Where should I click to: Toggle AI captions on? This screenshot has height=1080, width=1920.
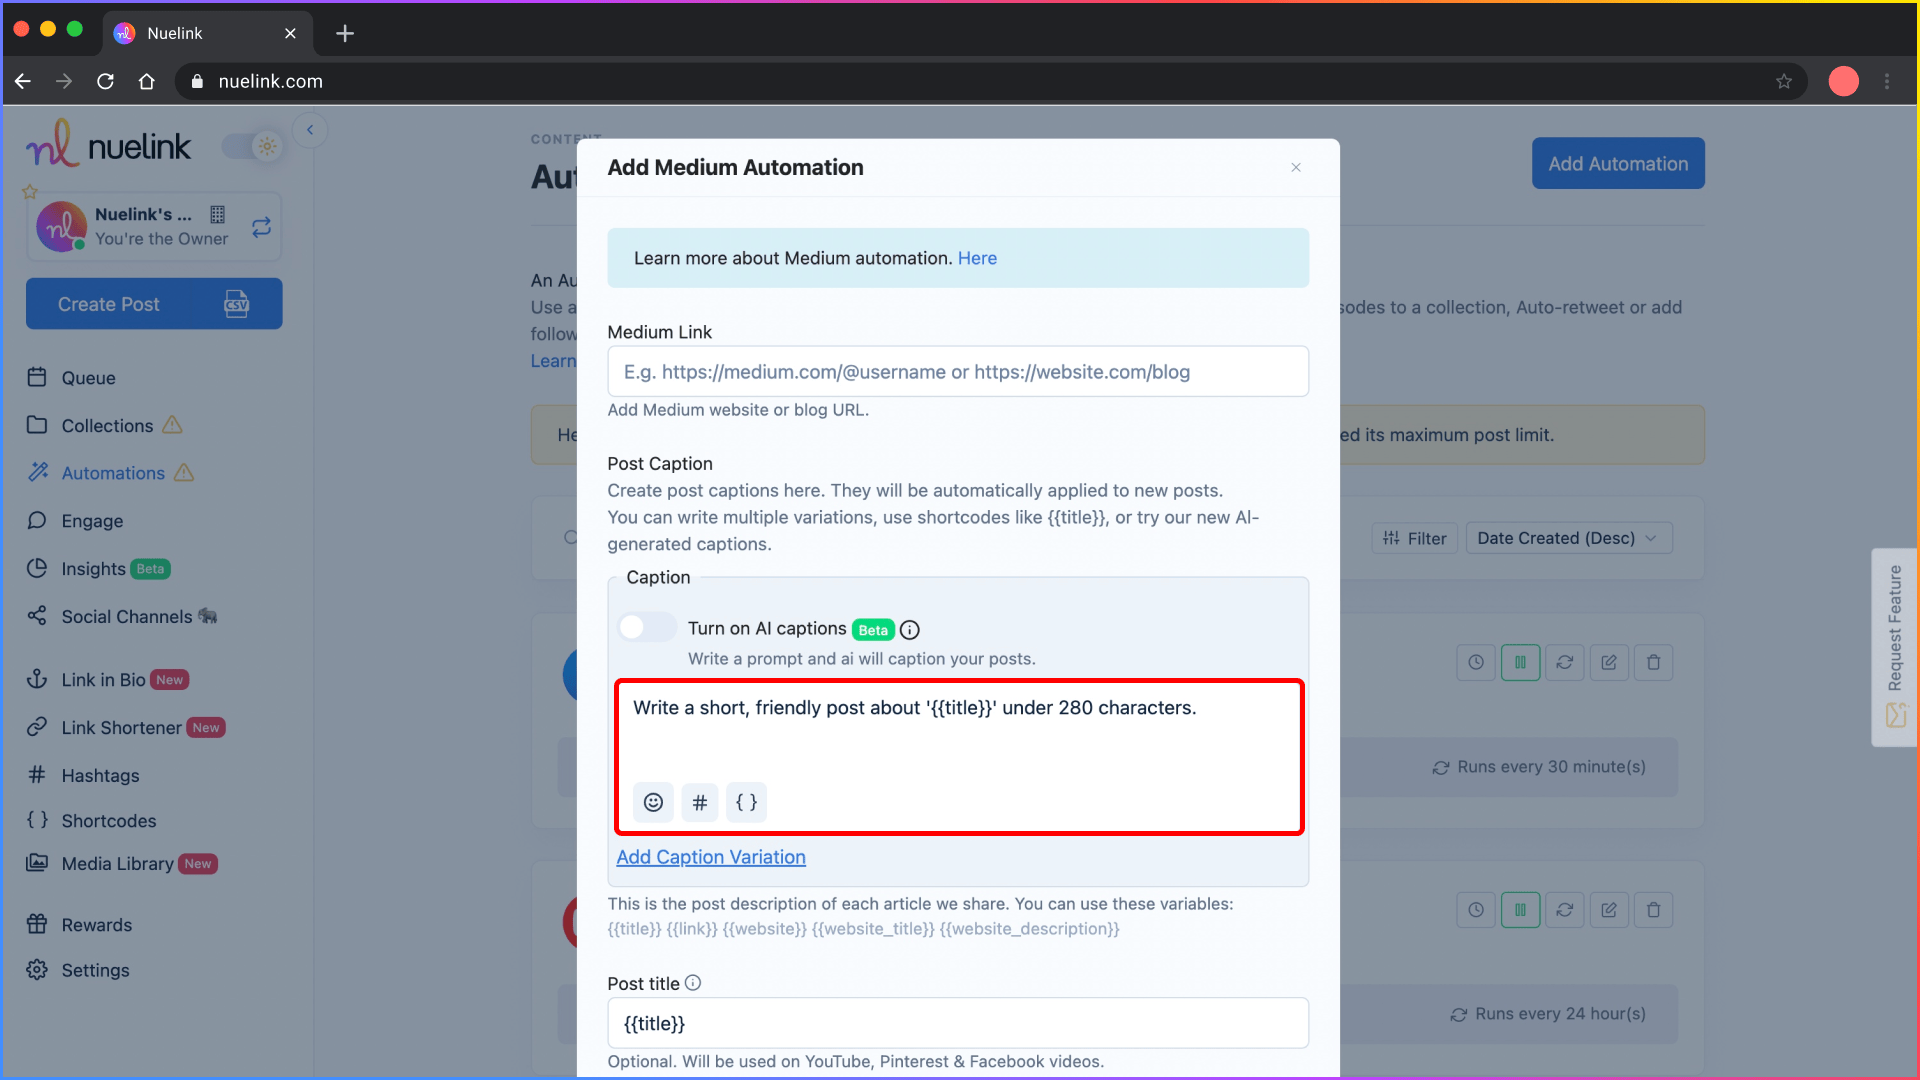(x=647, y=627)
